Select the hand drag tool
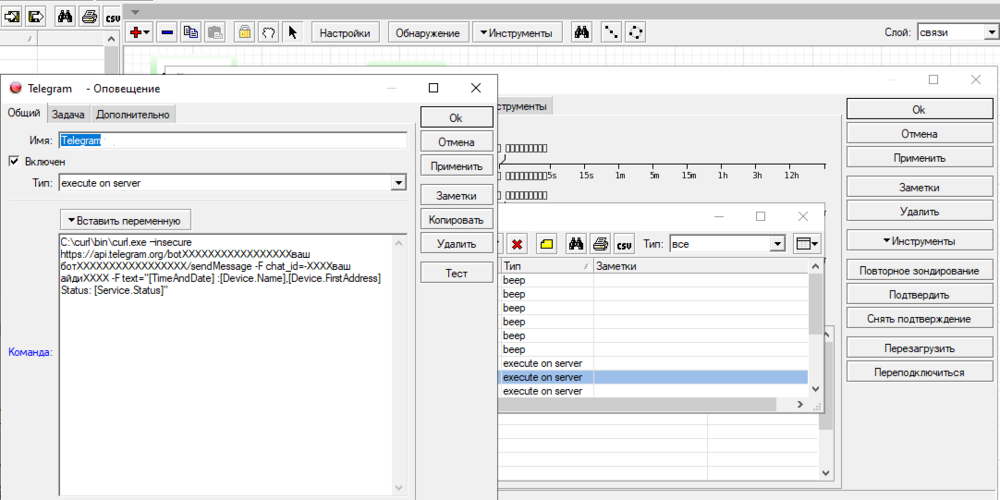The height and width of the screenshot is (500, 1000). (268, 32)
